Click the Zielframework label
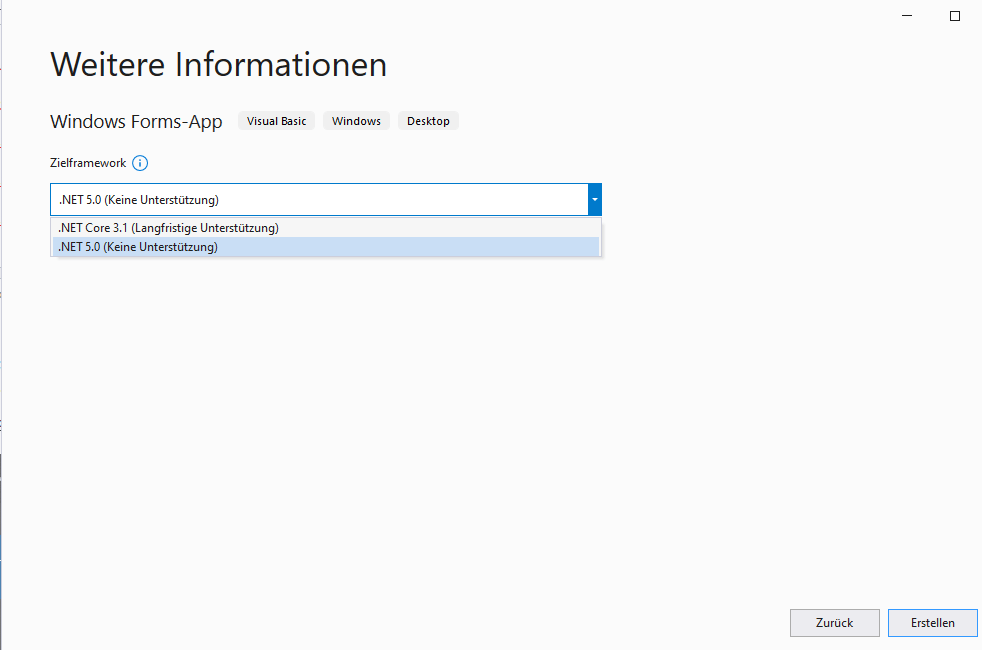This screenshot has width=982, height=650. pyautogui.click(x=88, y=163)
